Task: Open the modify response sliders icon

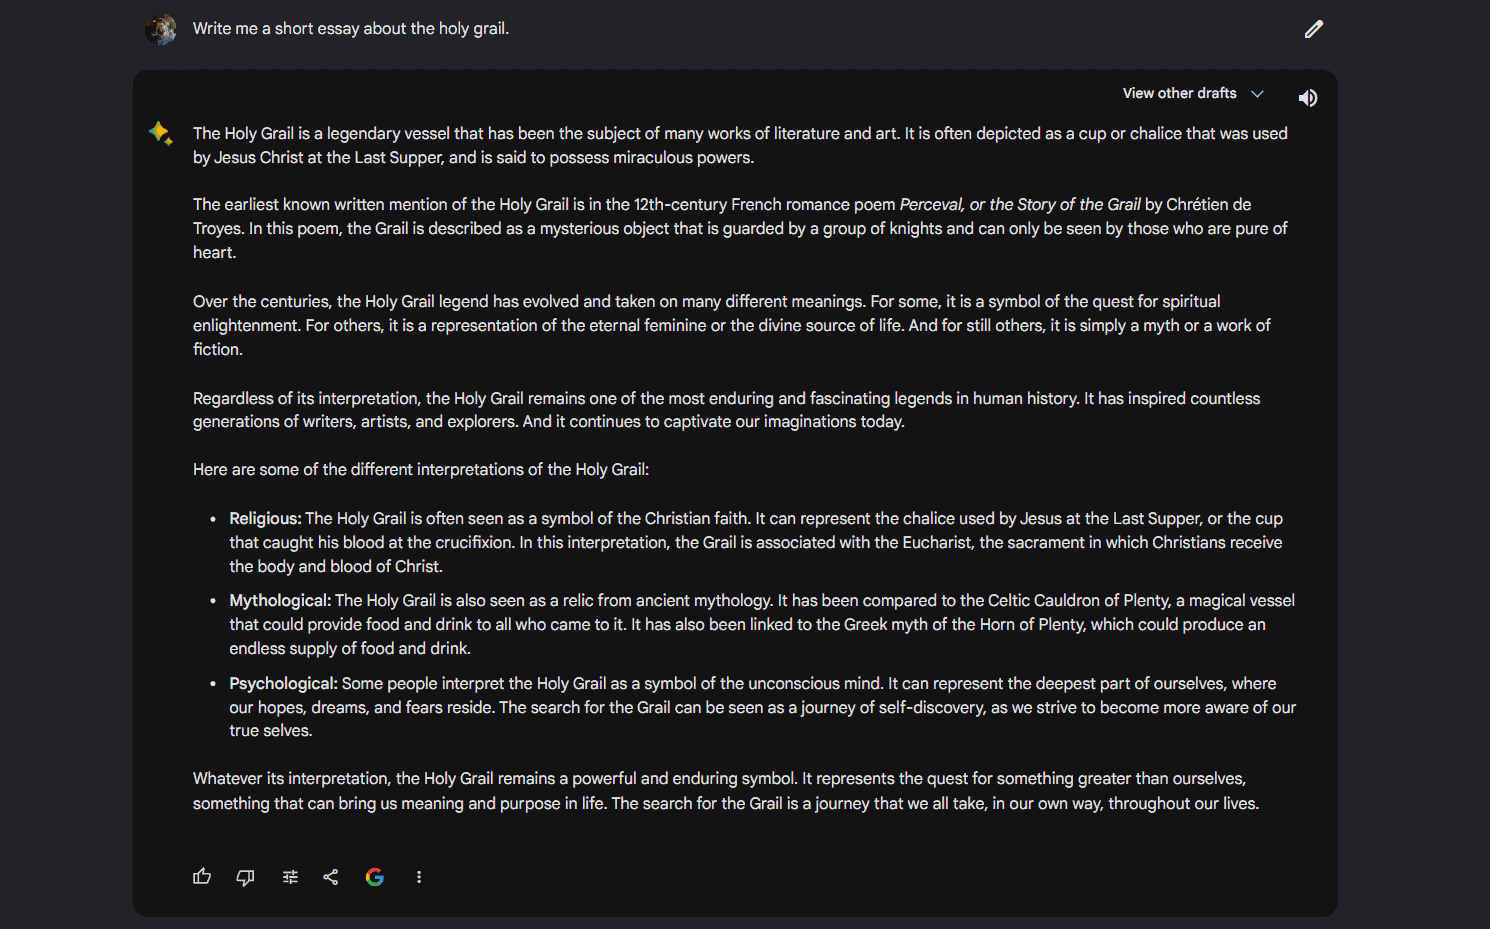Action: point(290,877)
